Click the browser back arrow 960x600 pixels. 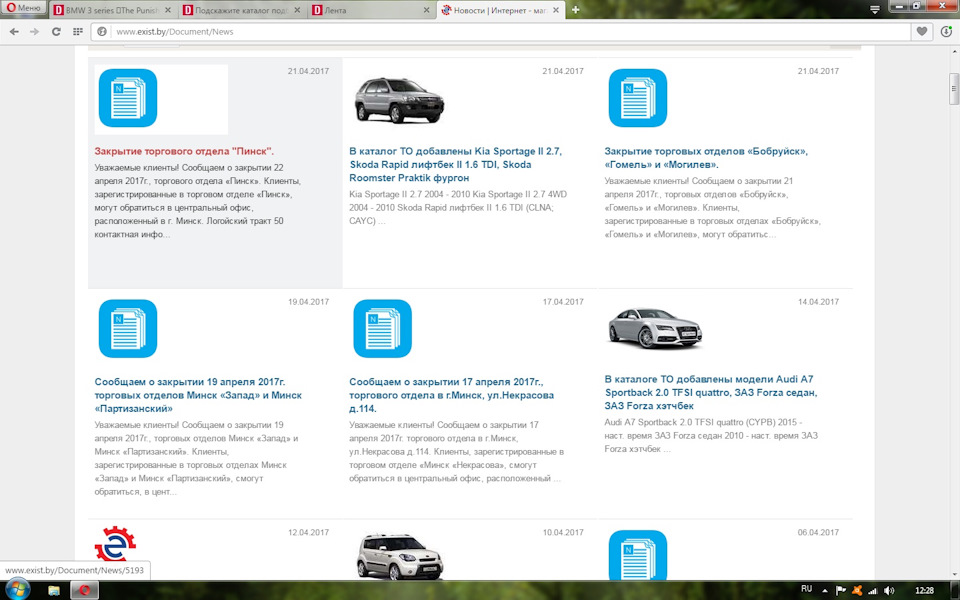13,32
